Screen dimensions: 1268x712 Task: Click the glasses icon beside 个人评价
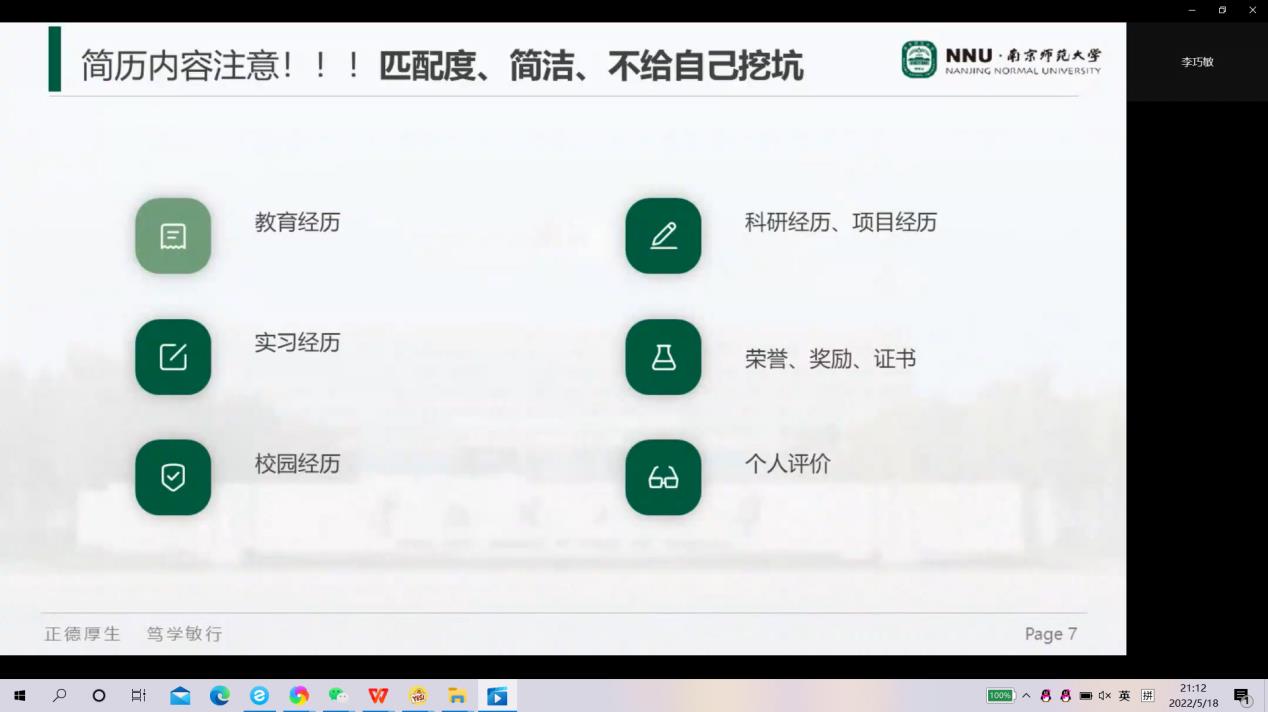pyautogui.click(x=663, y=478)
